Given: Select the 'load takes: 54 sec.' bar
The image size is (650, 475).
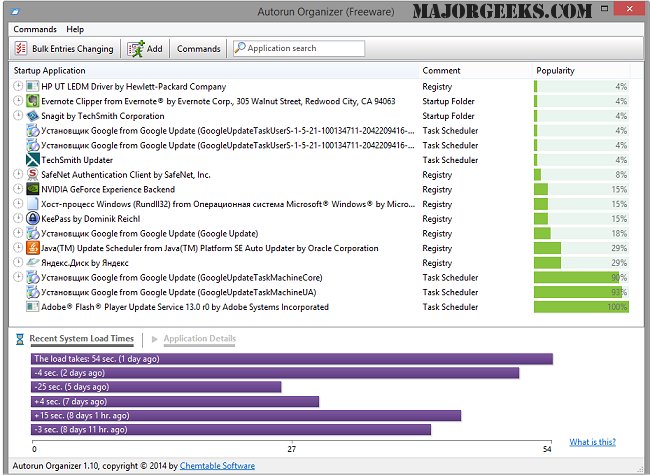Looking at the screenshot, I should point(292,359).
